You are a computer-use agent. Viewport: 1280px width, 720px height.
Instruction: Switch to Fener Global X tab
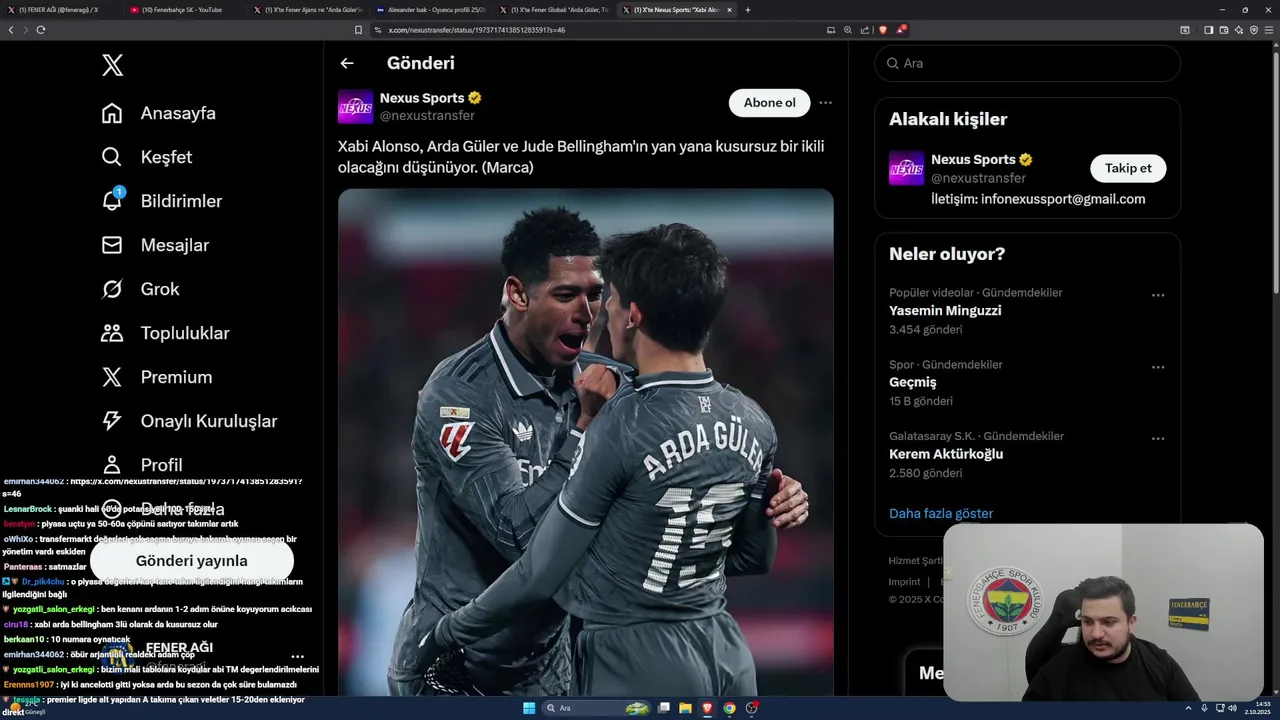click(x=553, y=10)
